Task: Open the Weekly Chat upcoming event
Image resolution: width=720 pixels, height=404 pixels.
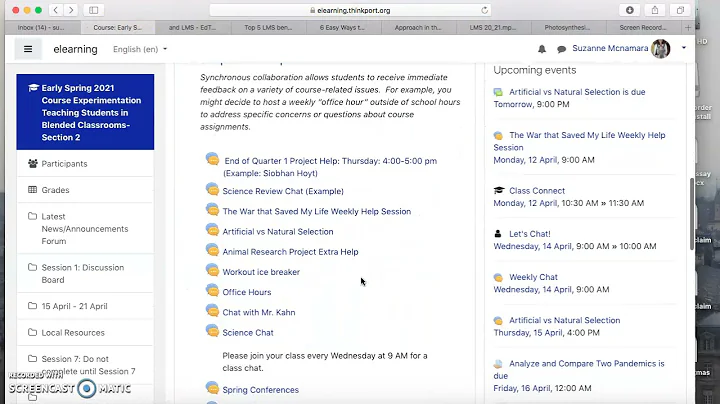Action: pyautogui.click(x=533, y=277)
